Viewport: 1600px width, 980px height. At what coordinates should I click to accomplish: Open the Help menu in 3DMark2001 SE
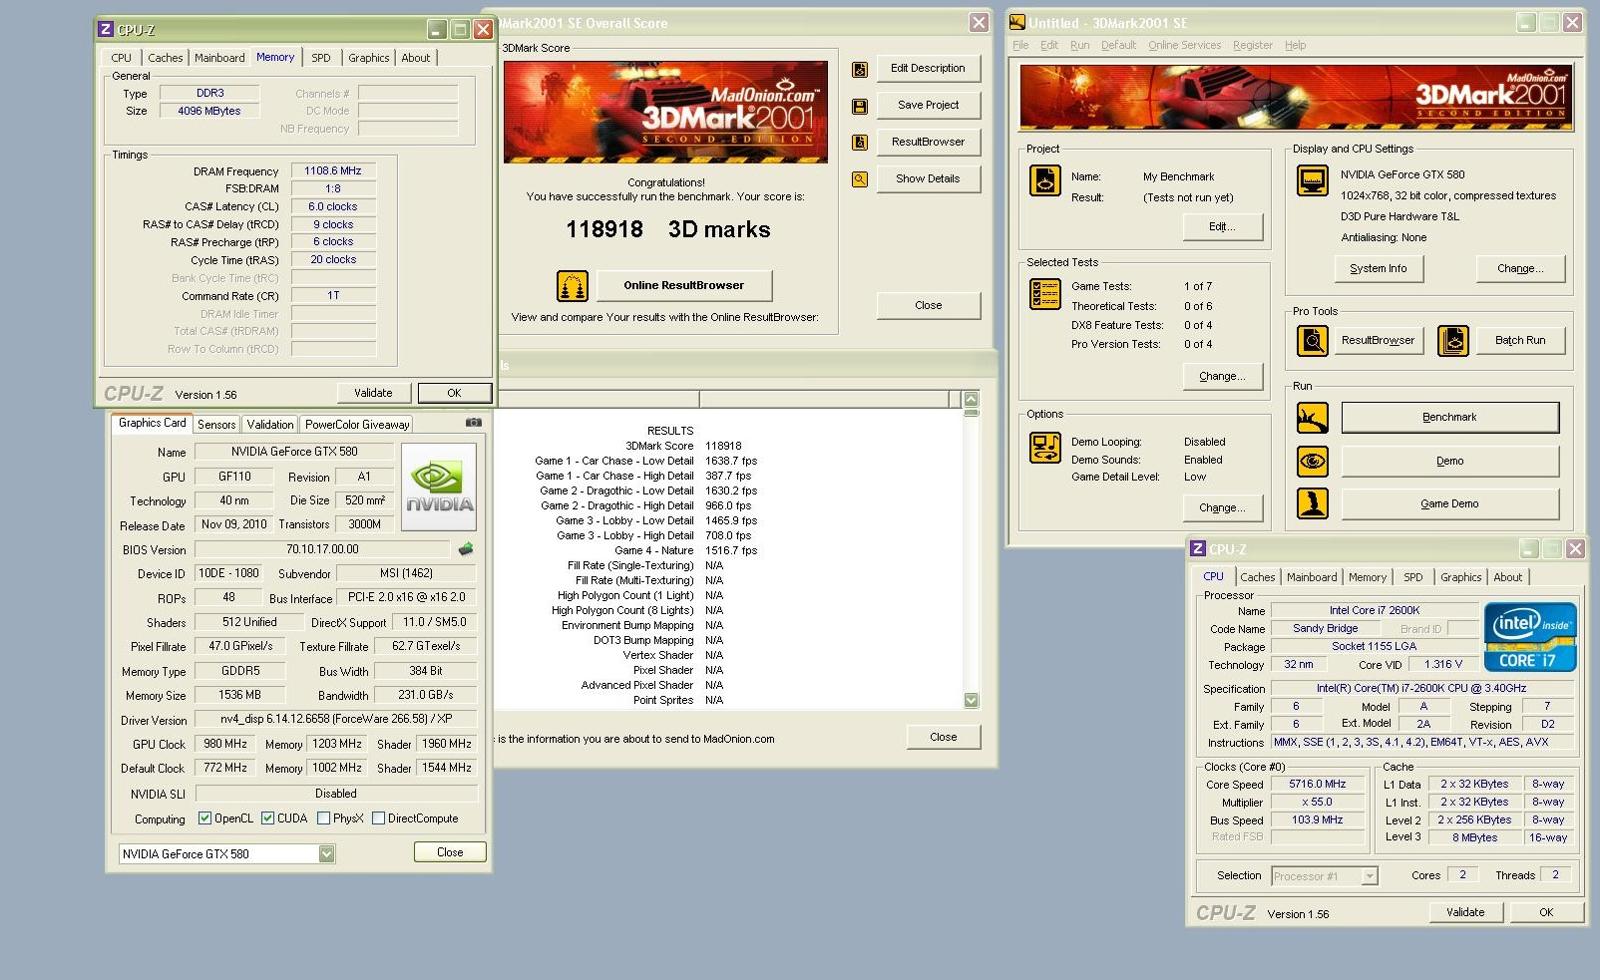coord(1295,45)
